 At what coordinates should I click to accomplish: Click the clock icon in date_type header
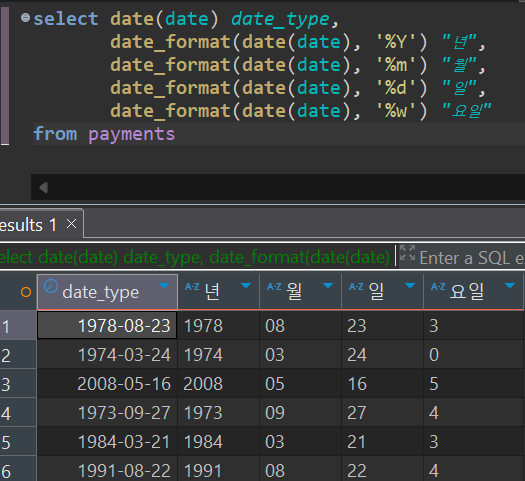(x=51, y=287)
